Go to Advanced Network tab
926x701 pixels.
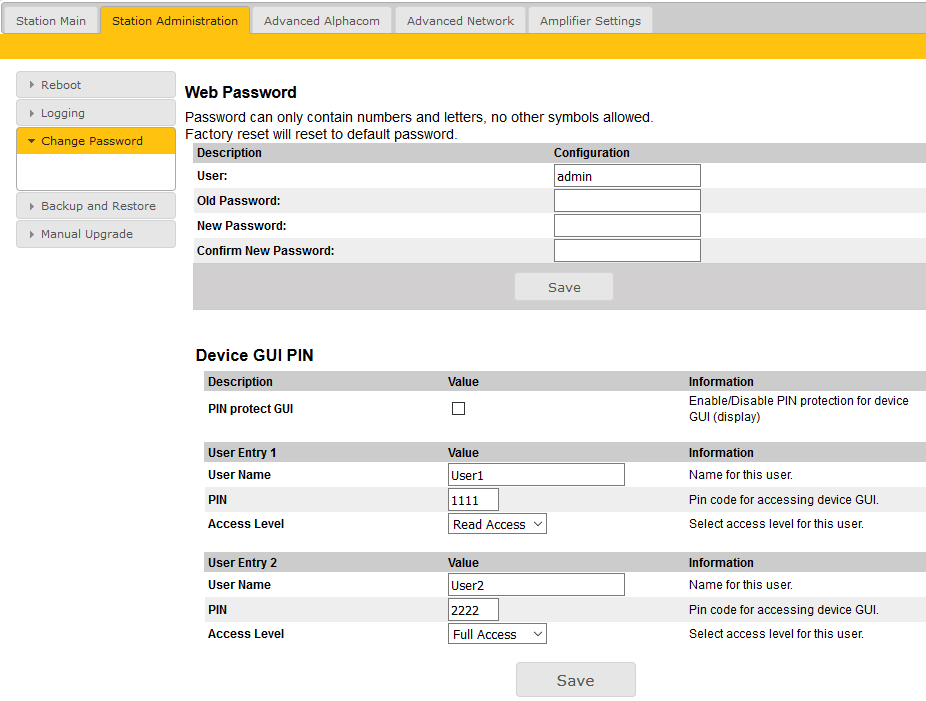coord(460,21)
